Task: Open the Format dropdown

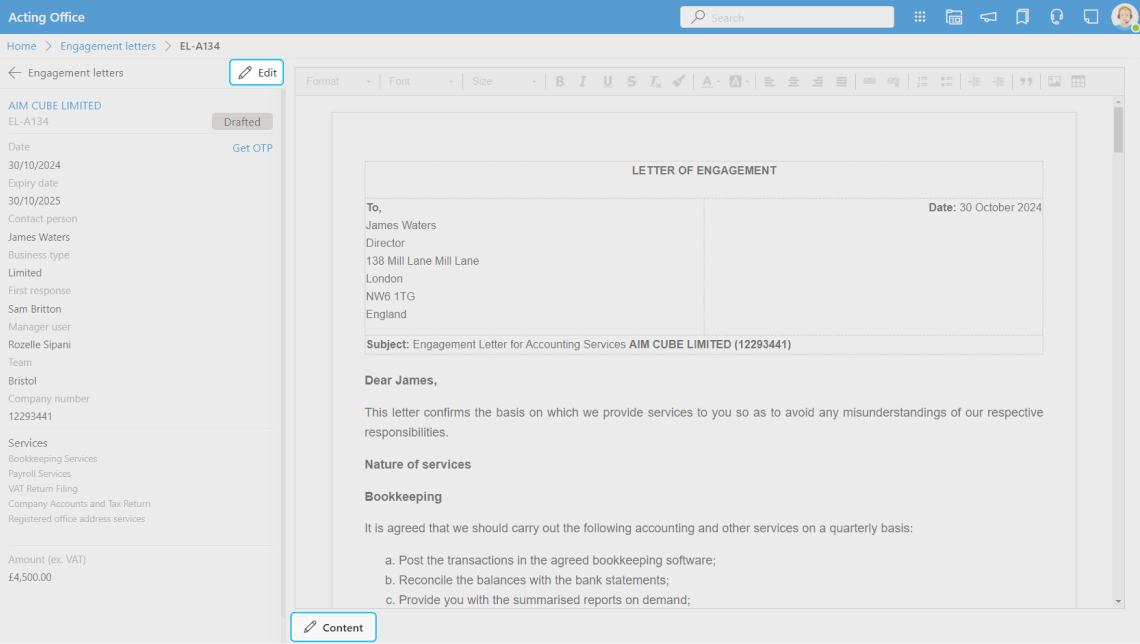Action: pos(338,81)
